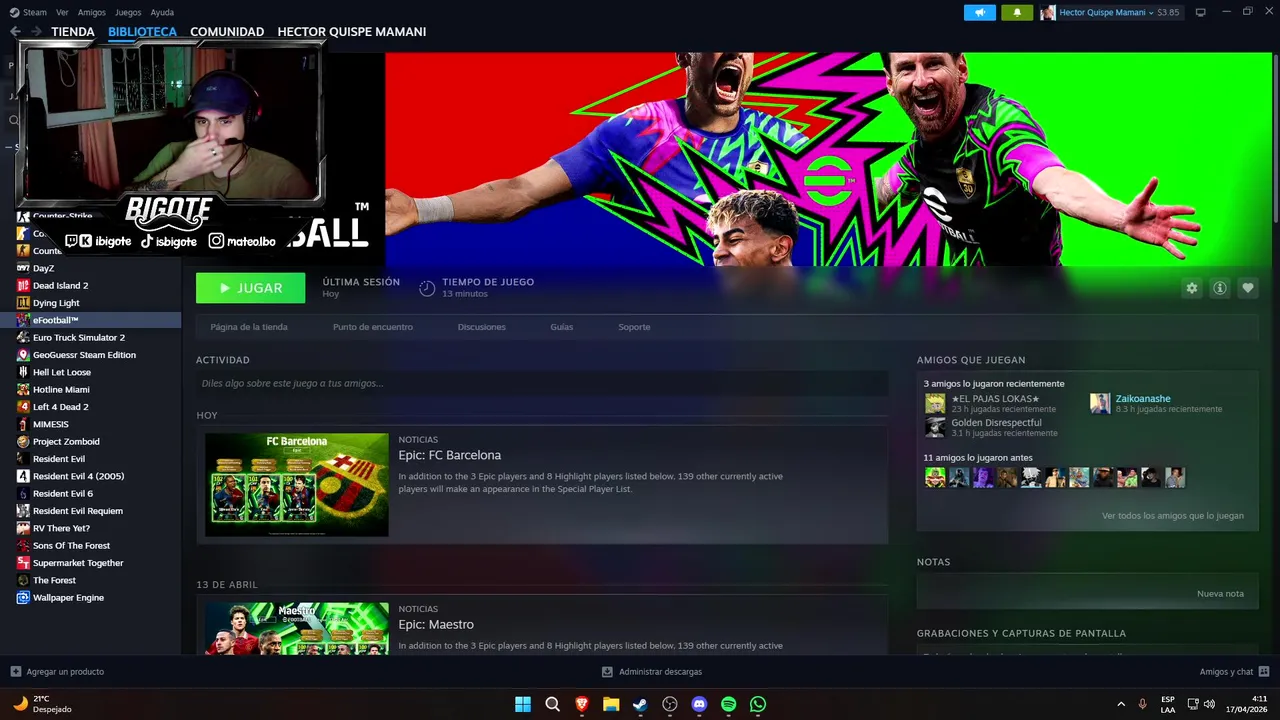Open the Juegos menu
Image resolution: width=1280 pixels, height=720 pixels.
point(128,12)
